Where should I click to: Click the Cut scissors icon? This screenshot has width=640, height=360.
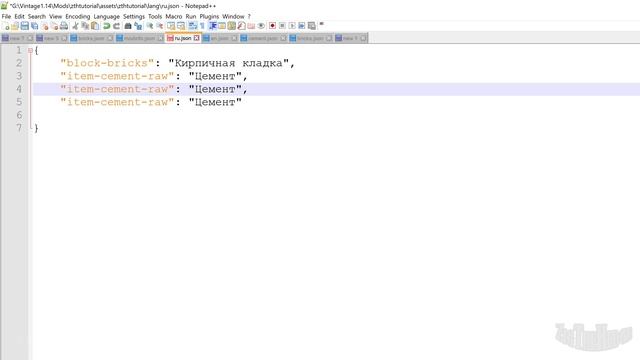[75, 26]
